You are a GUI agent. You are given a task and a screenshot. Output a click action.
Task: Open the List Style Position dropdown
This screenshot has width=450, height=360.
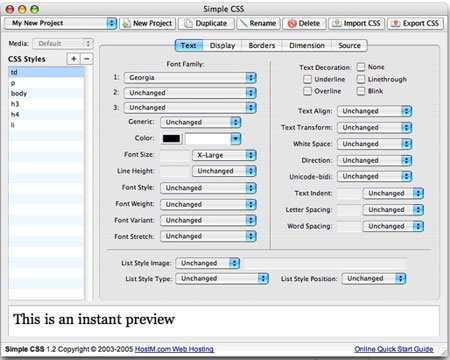click(x=374, y=279)
